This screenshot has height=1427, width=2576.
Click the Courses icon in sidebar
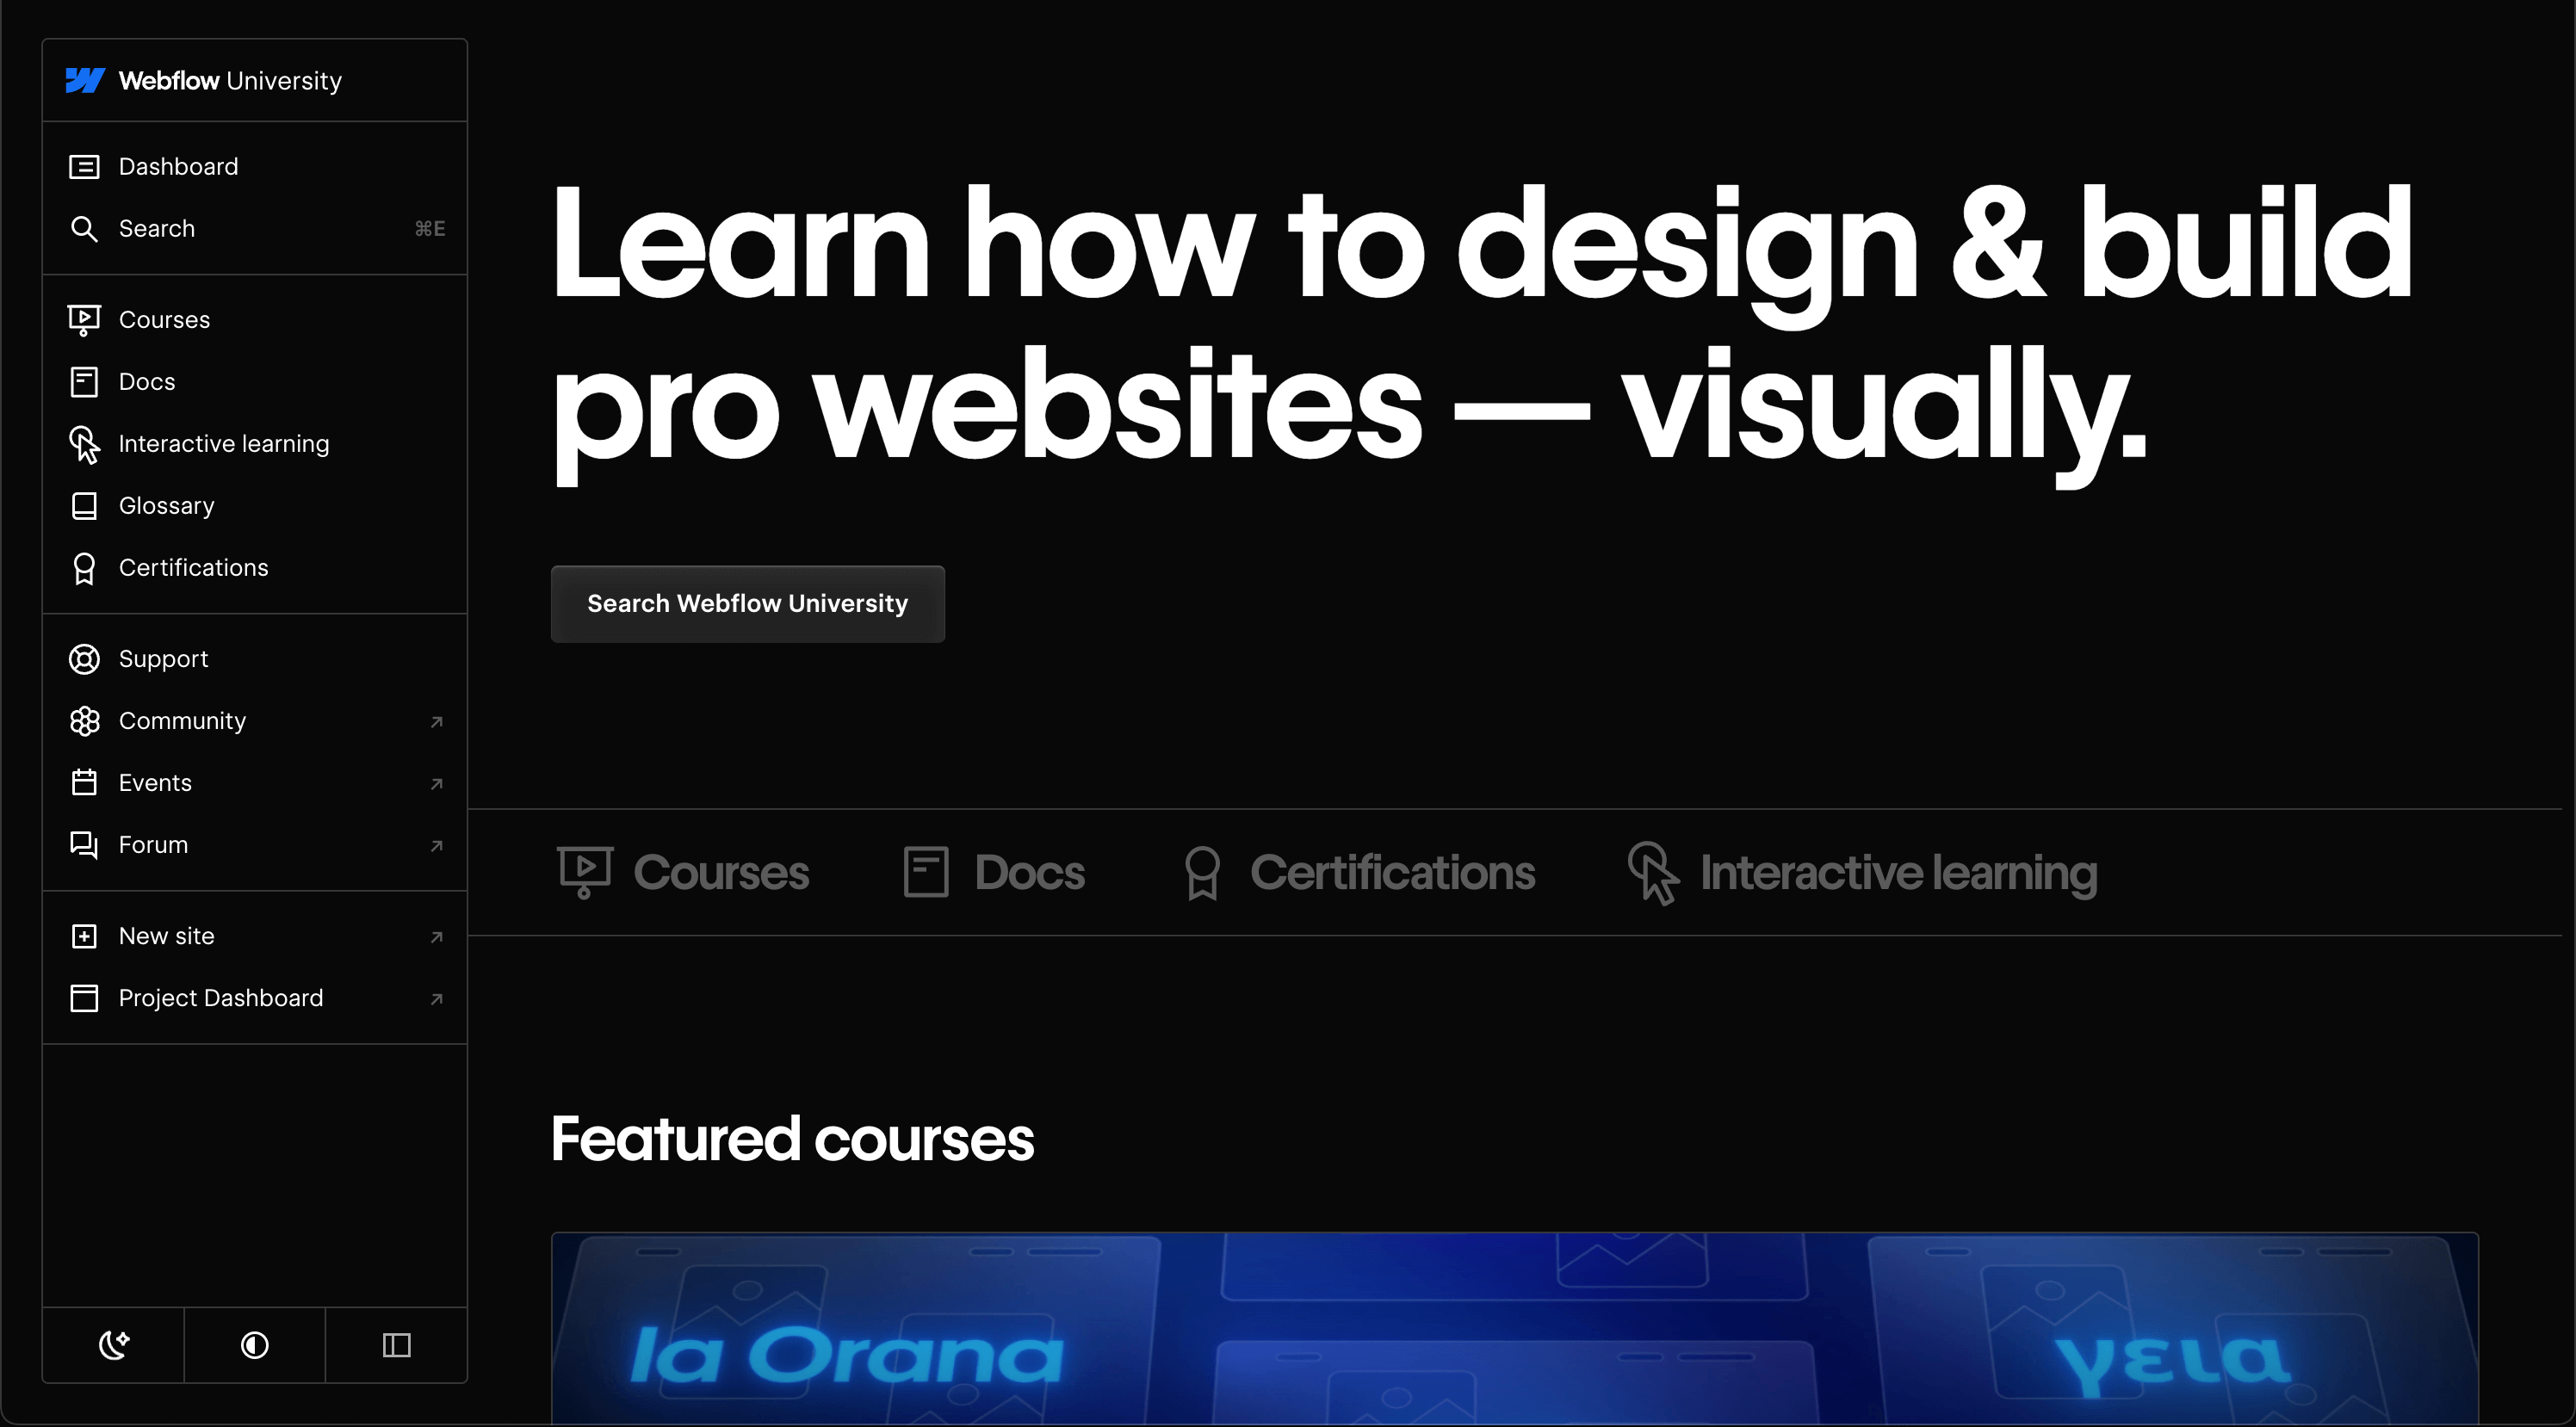84,318
